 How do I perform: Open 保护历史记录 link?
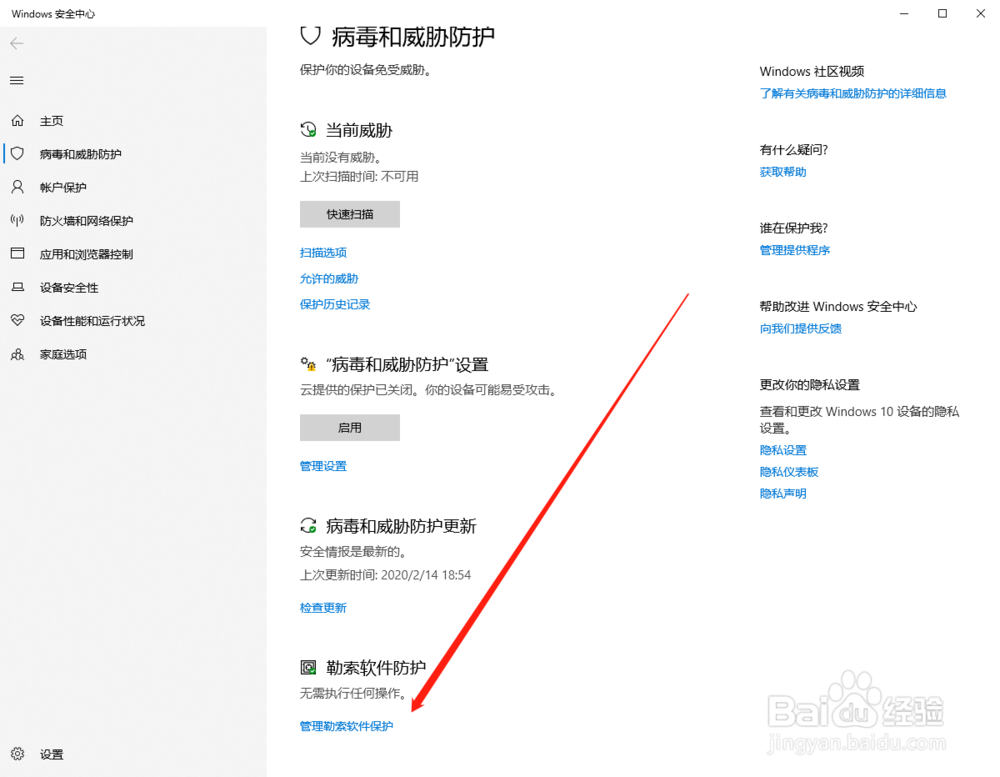click(335, 304)
